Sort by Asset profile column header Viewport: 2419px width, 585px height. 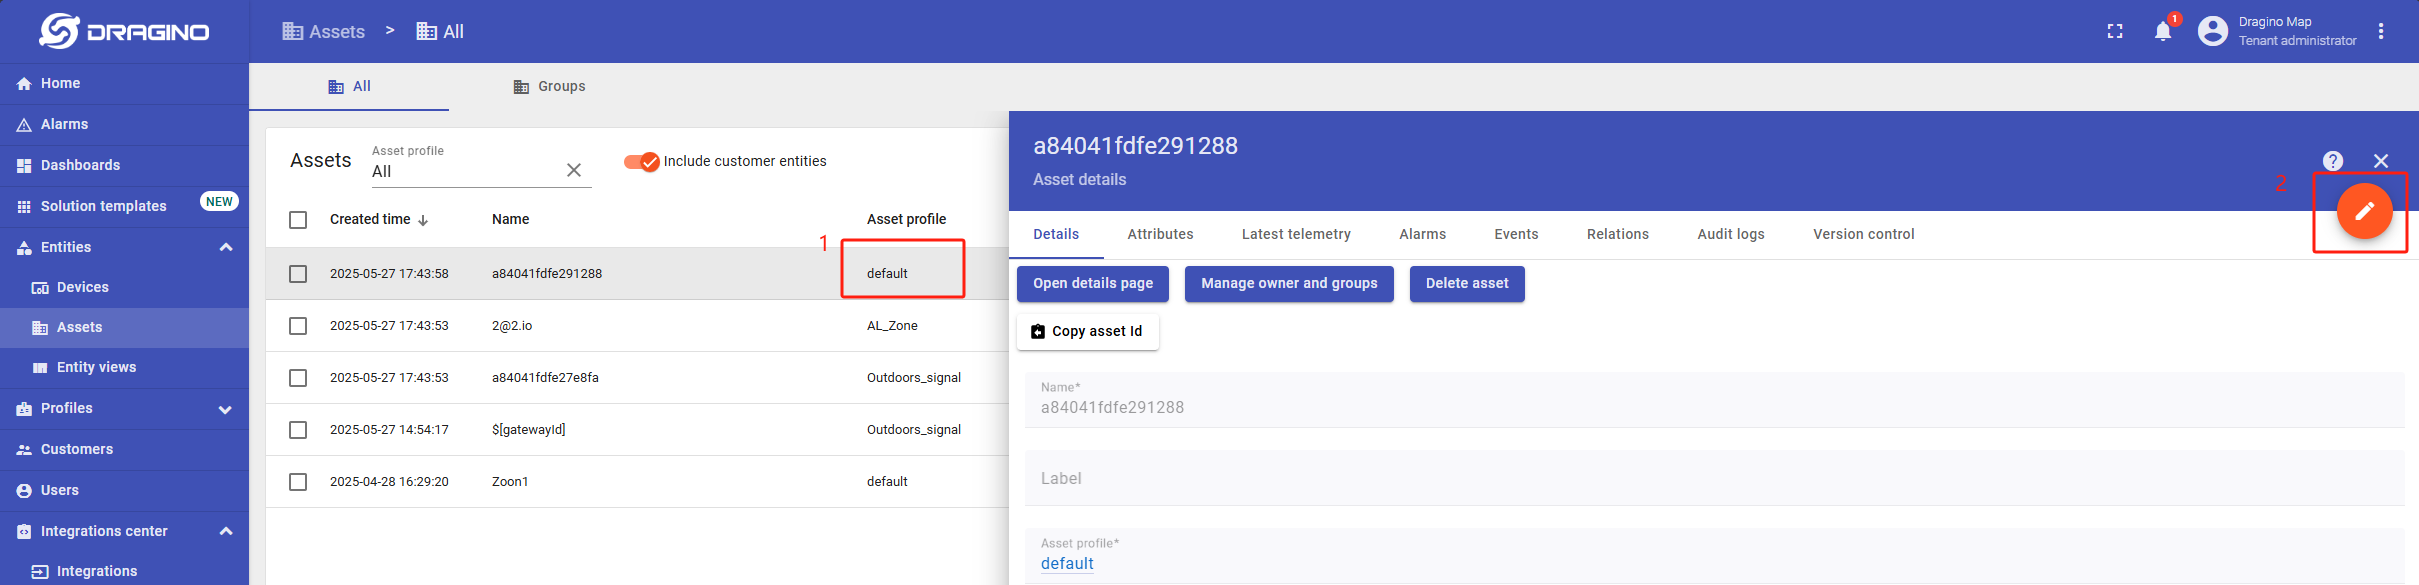pyautogui.click(x=906, y=220)
